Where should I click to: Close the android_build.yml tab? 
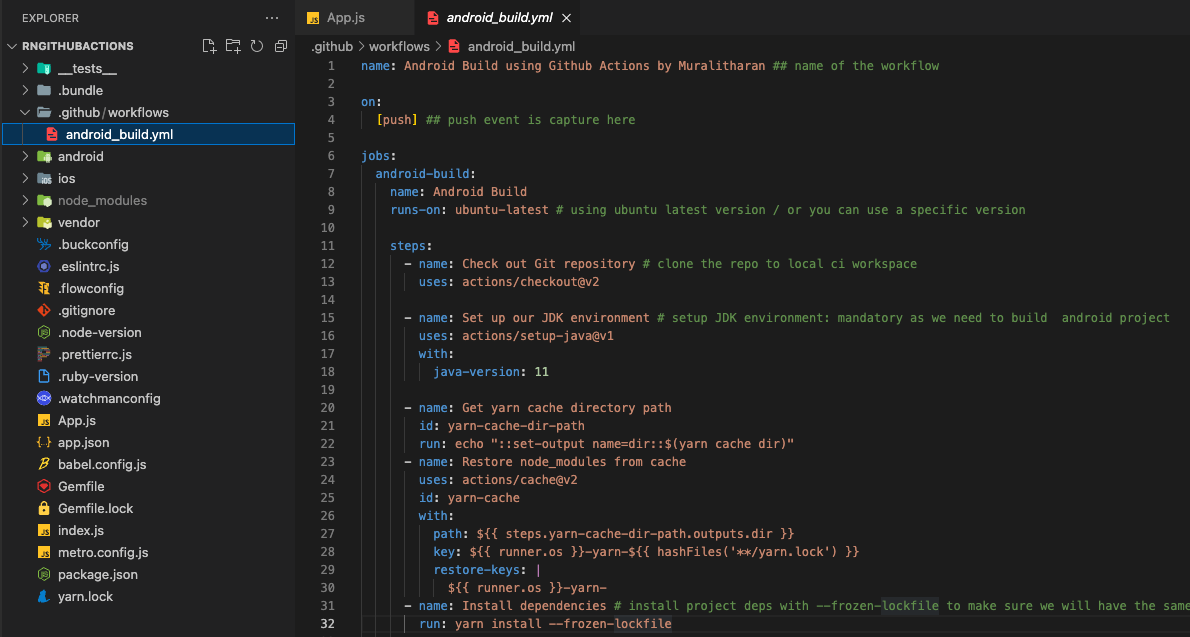click(x=566, y=18)
